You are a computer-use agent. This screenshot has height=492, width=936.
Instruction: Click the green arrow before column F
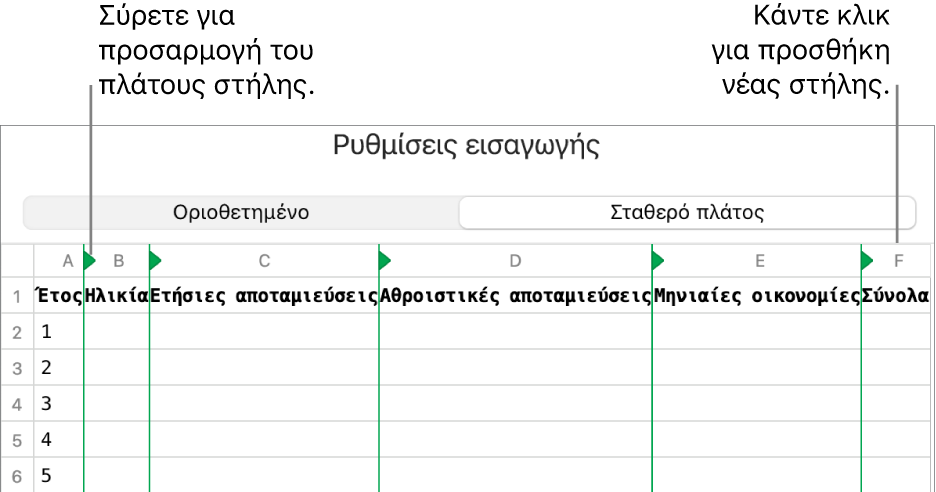click(867, 261)
